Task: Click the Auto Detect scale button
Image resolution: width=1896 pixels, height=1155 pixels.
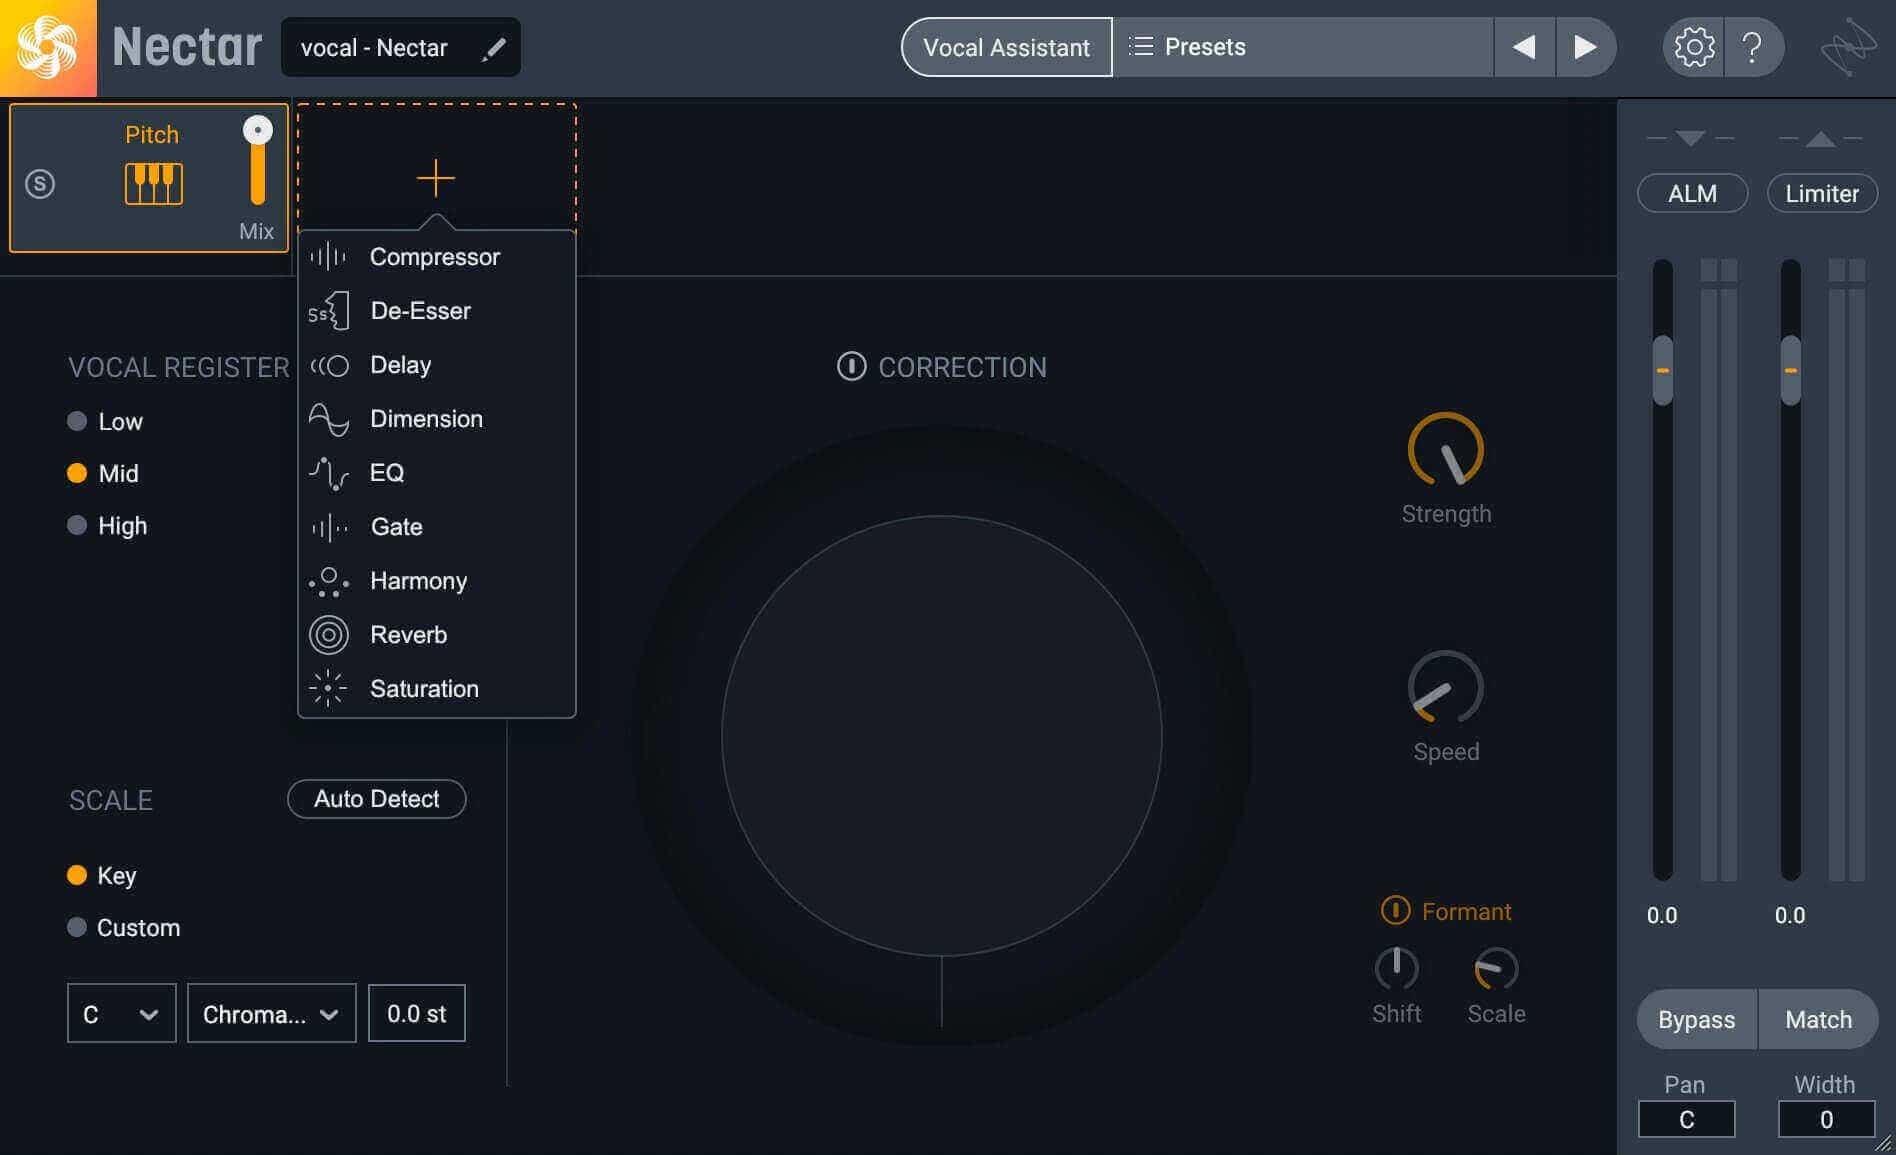Action: tap(377, 798)
